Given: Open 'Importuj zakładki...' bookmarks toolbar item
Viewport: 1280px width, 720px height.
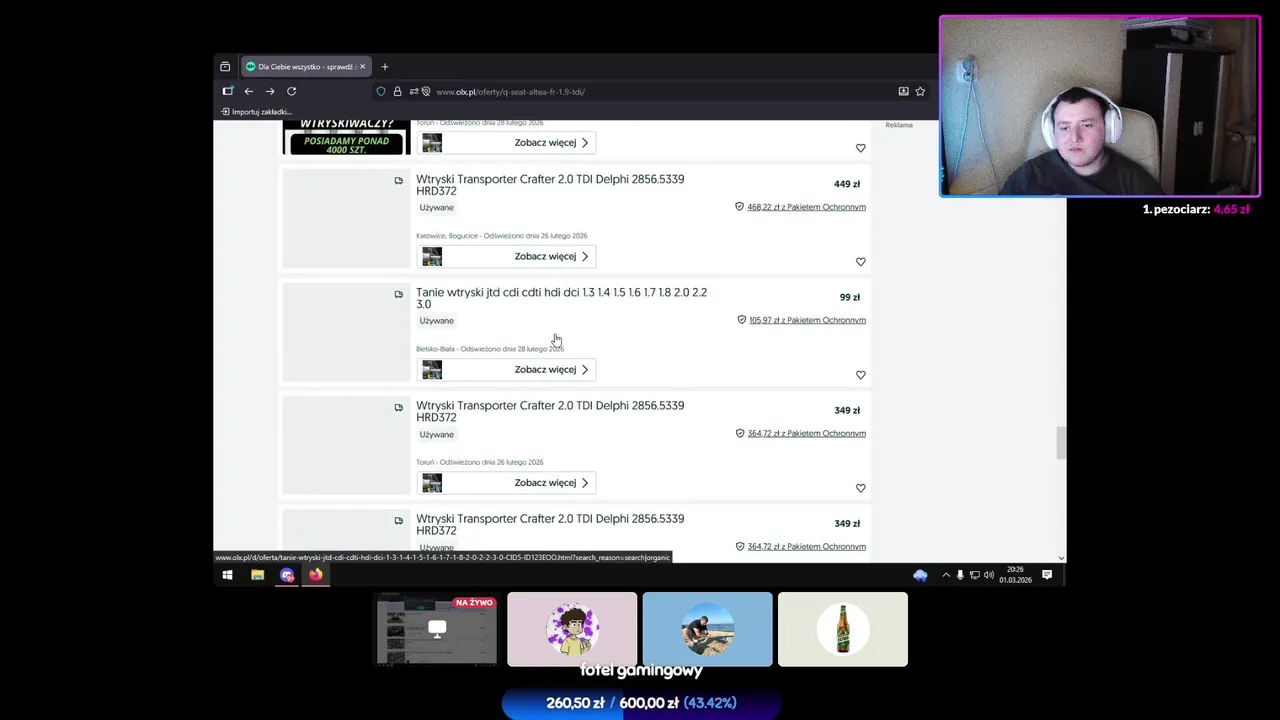Looking at the screenshot, I should (256, 112).
